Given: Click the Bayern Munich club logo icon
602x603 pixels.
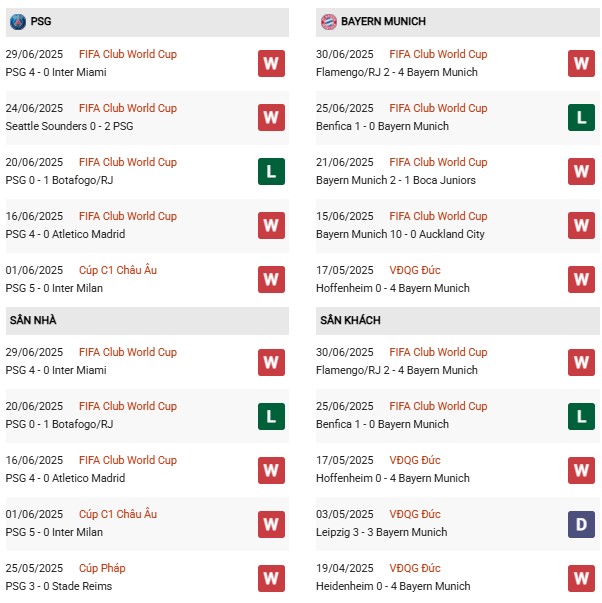Looking at the screenshot, I should point(328,21).
